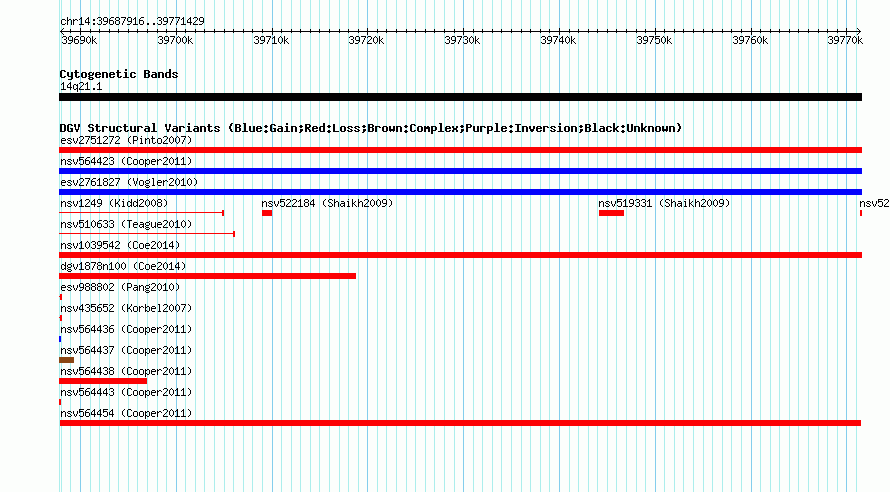Select blue gain bar of esv2761827
The height and width of the screenshot is (492, 890).
point(460,192)
